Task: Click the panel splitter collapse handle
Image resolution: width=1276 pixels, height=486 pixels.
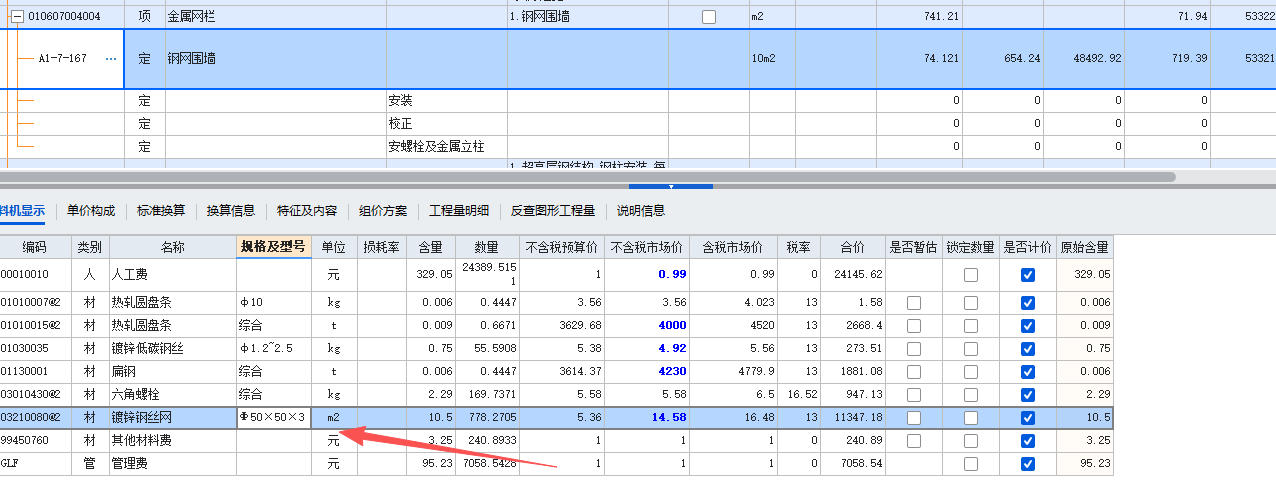Action: click(x=670, y=186)
